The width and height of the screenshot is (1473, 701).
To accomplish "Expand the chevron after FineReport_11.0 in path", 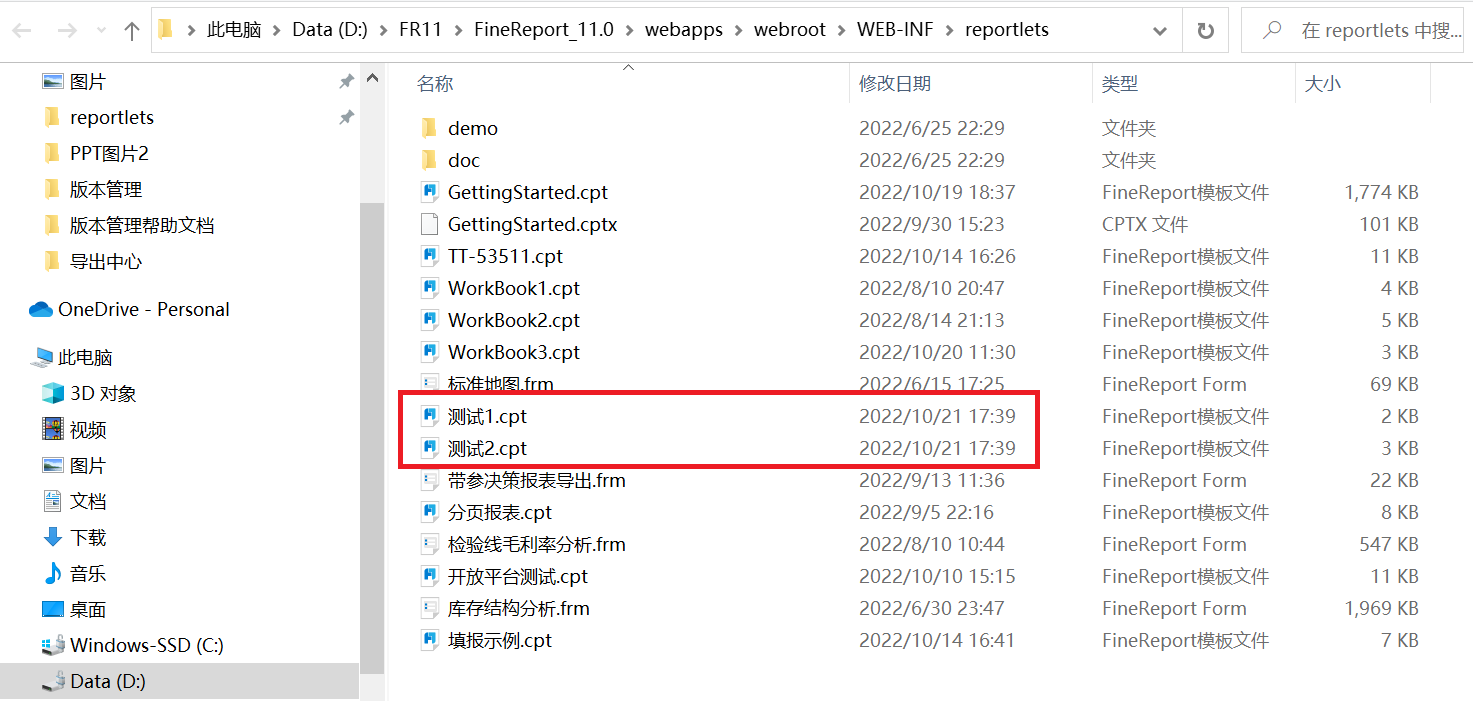I will [629, 30].
